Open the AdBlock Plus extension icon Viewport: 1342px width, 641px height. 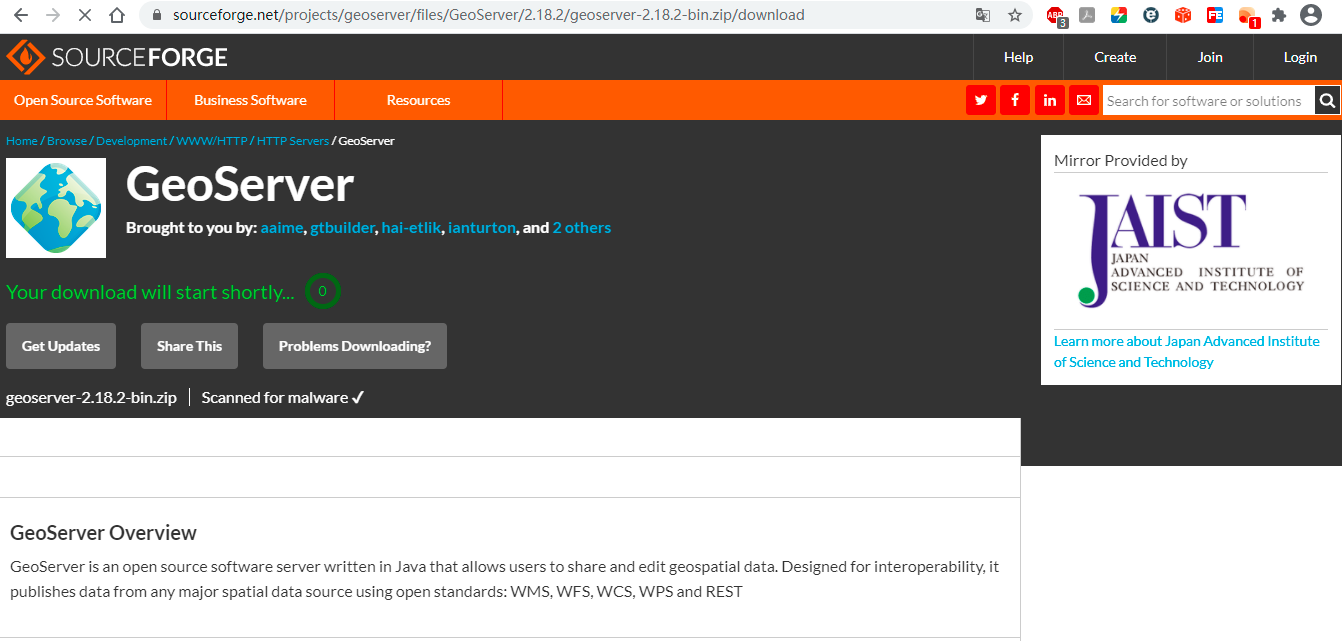[1056, 16]
